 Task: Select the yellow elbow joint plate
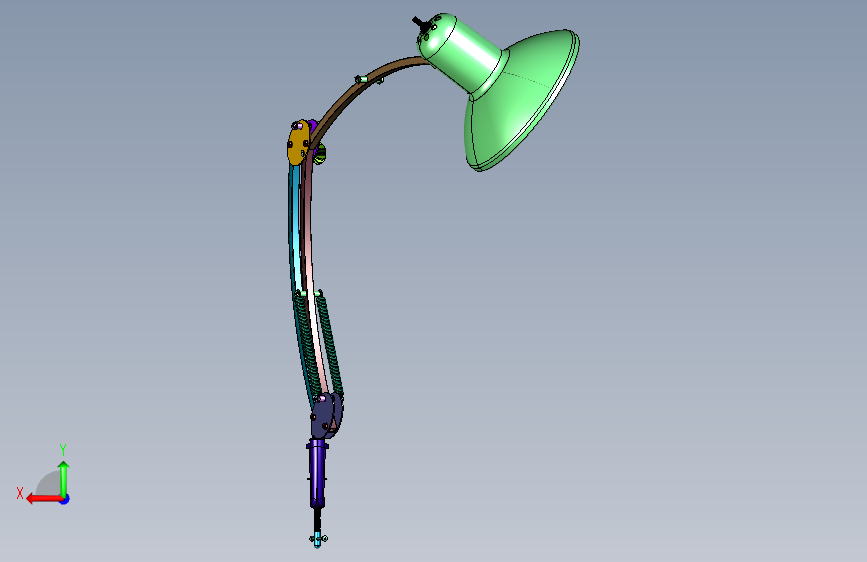pos(298,143)
